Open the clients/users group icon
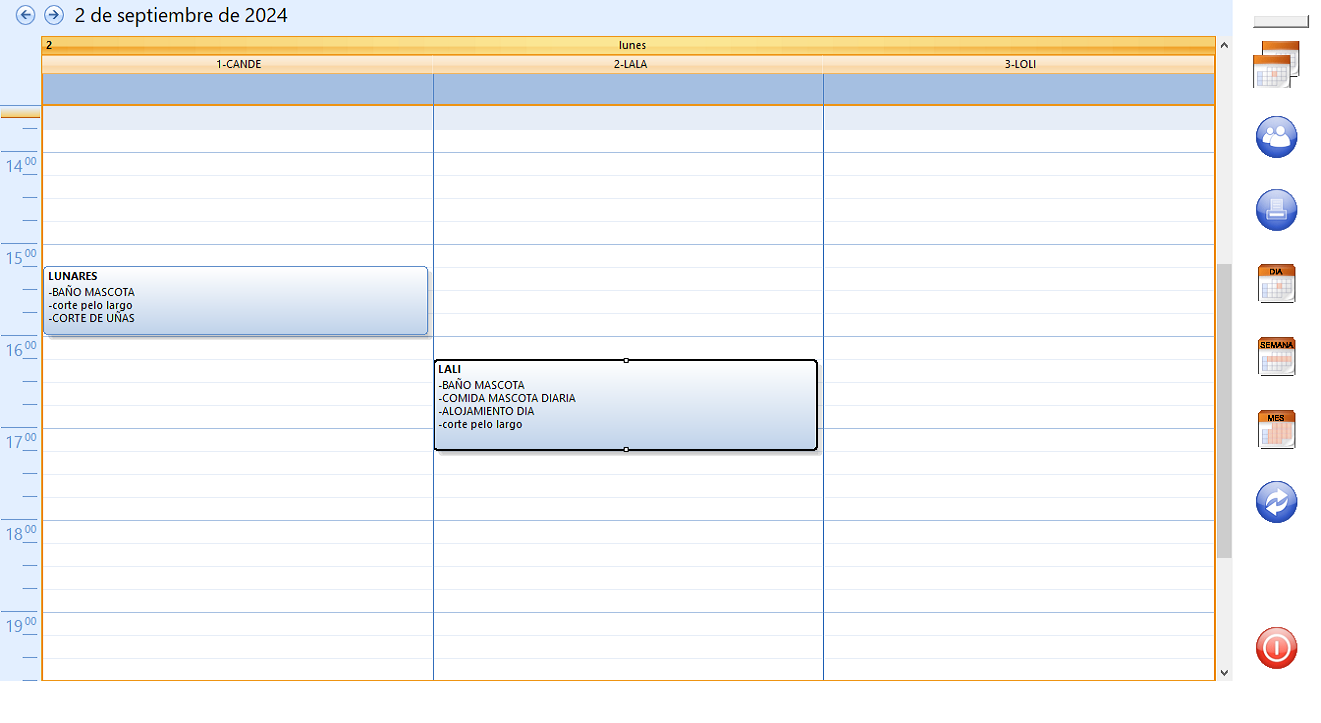Viewport: 1321px width, 723px height. tap(1276, 137)
